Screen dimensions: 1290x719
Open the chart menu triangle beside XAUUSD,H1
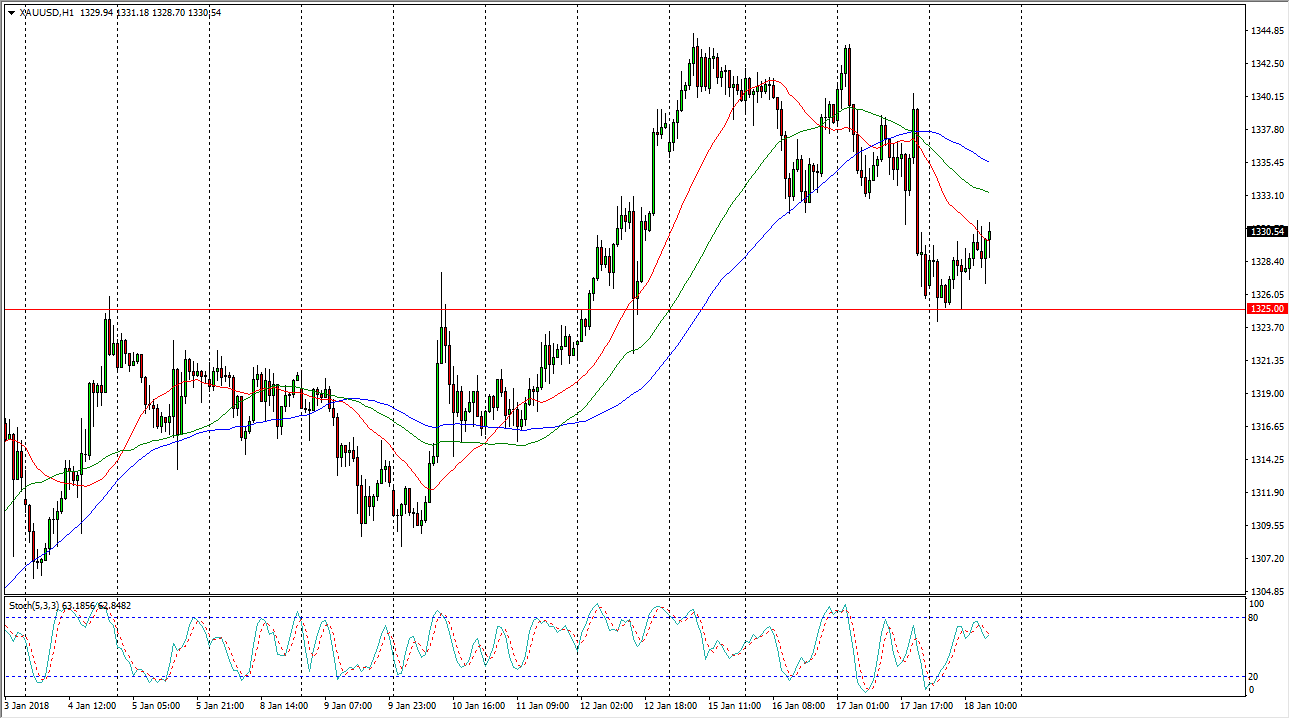pyautogui.click(x=11, y=13)
